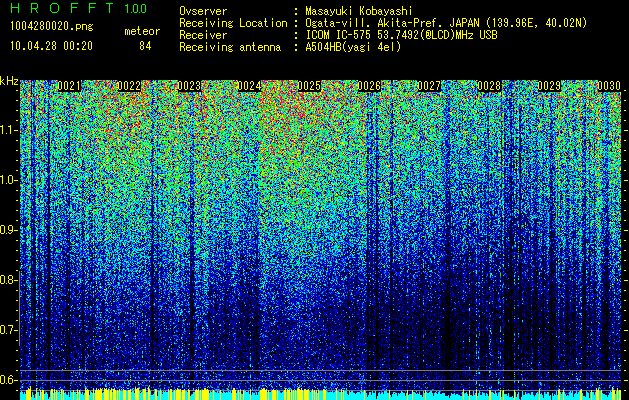This screenshot has height=400, width=629.
Task: Click the 0026 time marker
Action: point(369,86)
